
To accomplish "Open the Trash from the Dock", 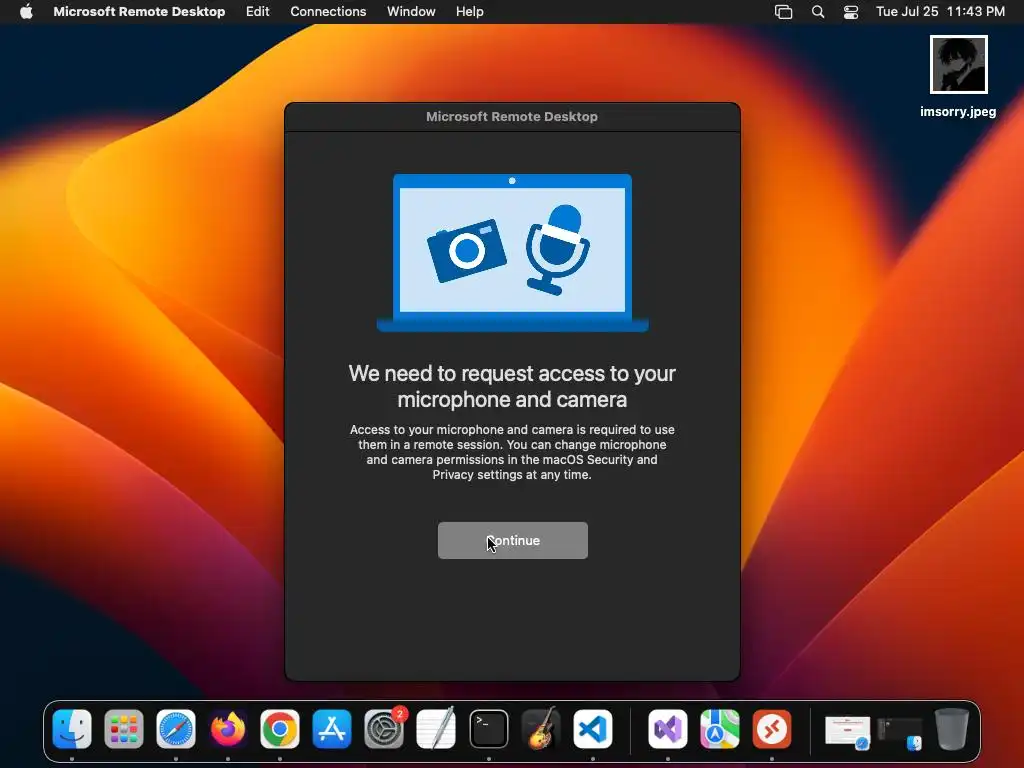I will point(952,728).
